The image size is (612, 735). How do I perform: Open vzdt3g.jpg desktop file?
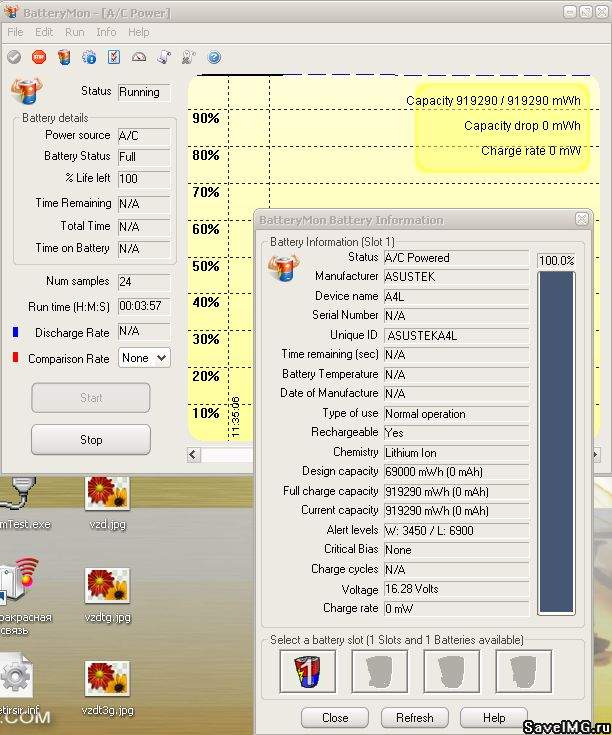coord(107,689)
